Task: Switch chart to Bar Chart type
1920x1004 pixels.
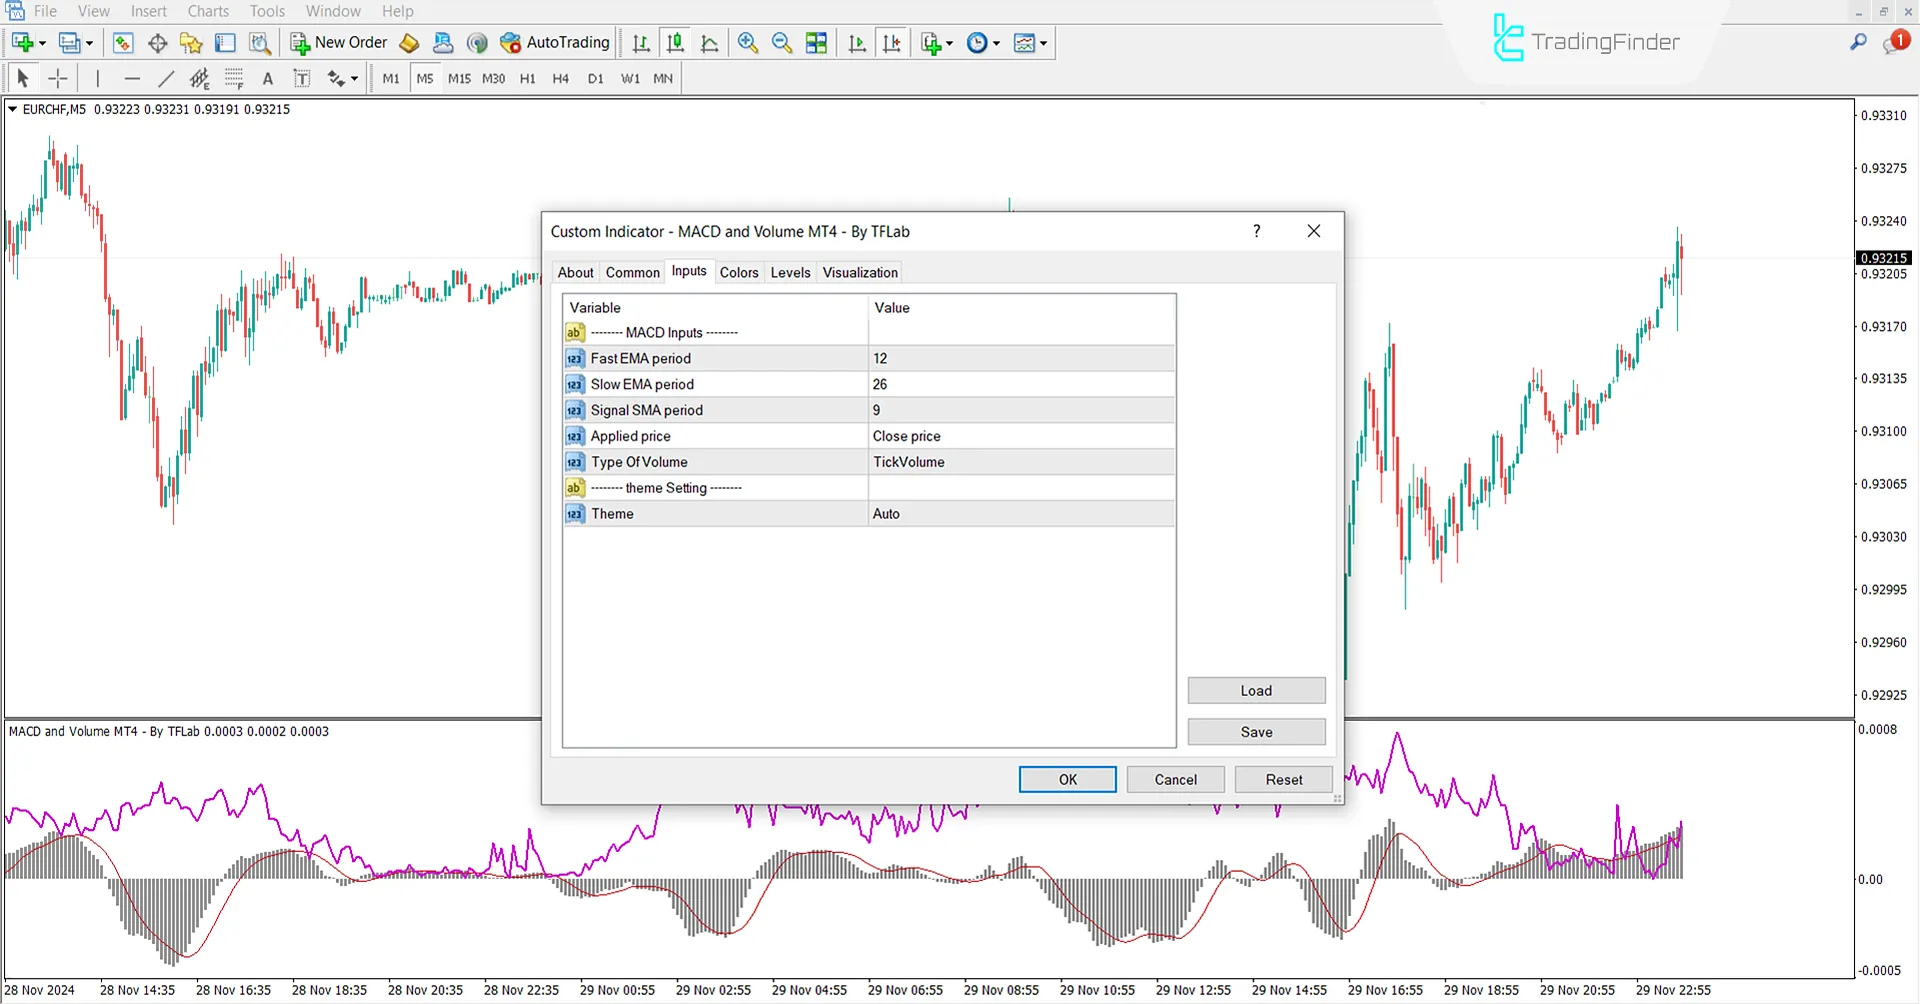Action: pyautogui.click(x=641, y=43)
